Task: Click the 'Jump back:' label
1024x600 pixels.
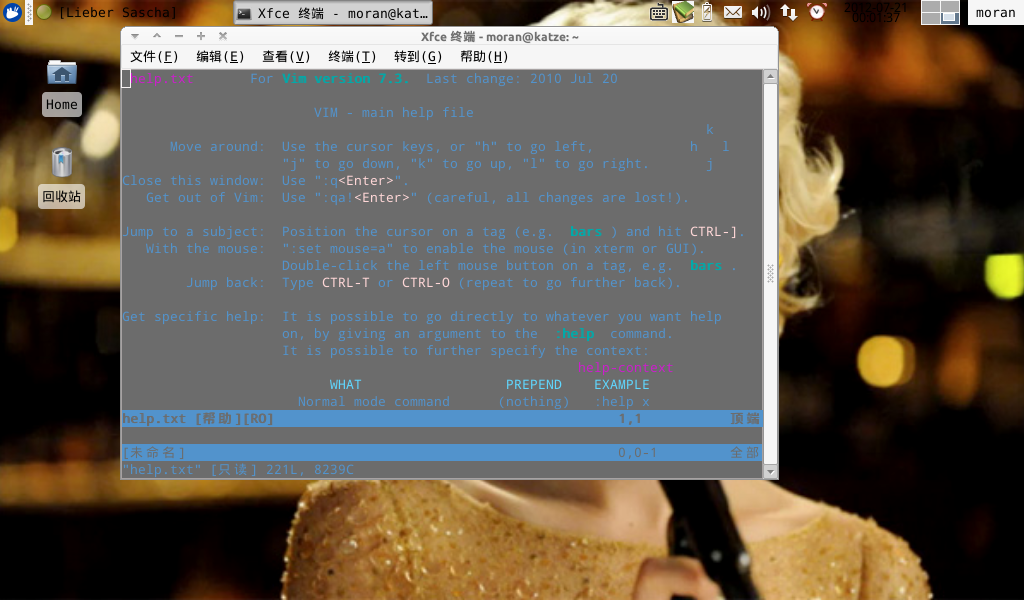Action: 226,283
